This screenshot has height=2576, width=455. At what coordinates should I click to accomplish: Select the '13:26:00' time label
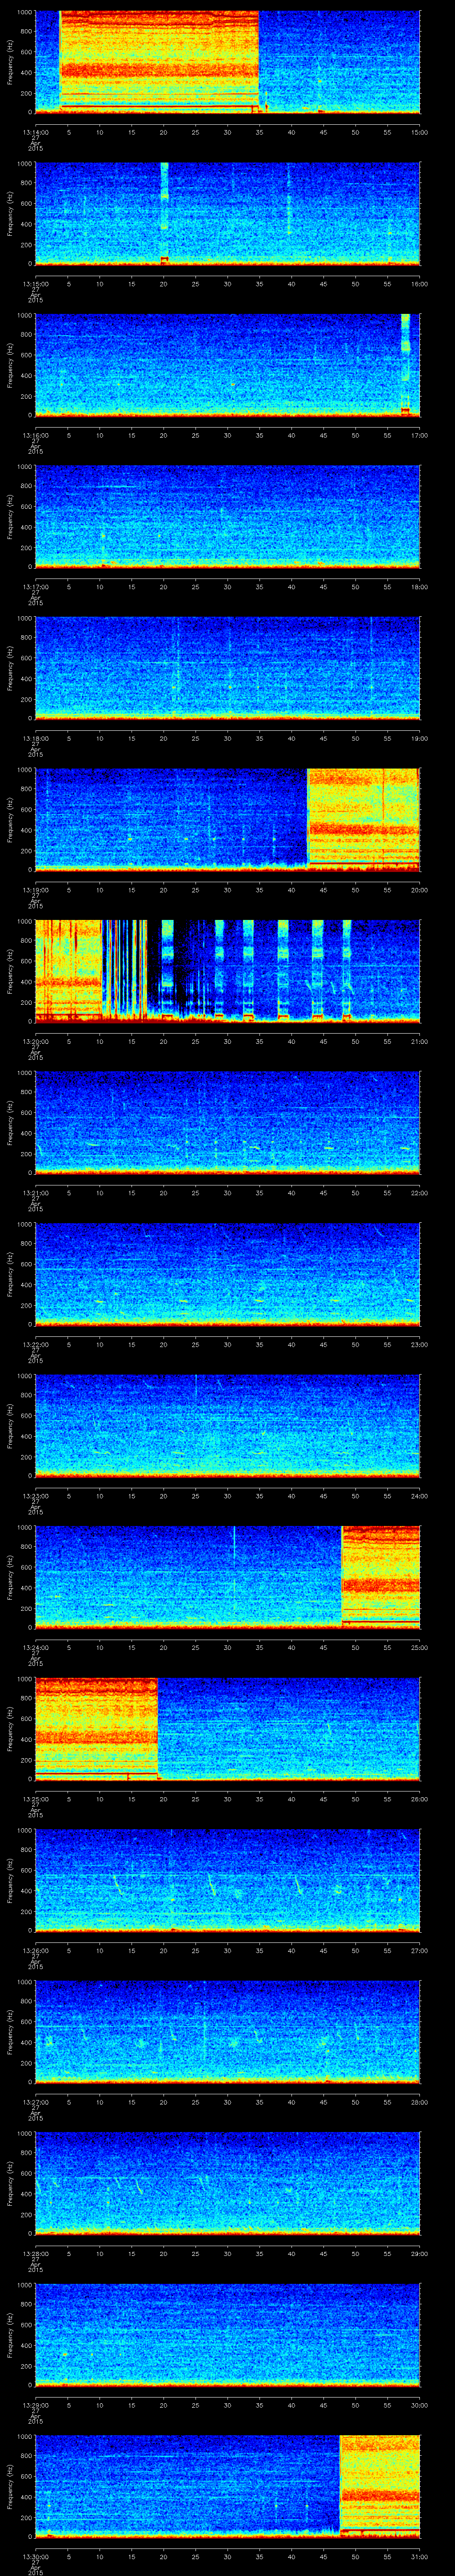coord(35,1949)
